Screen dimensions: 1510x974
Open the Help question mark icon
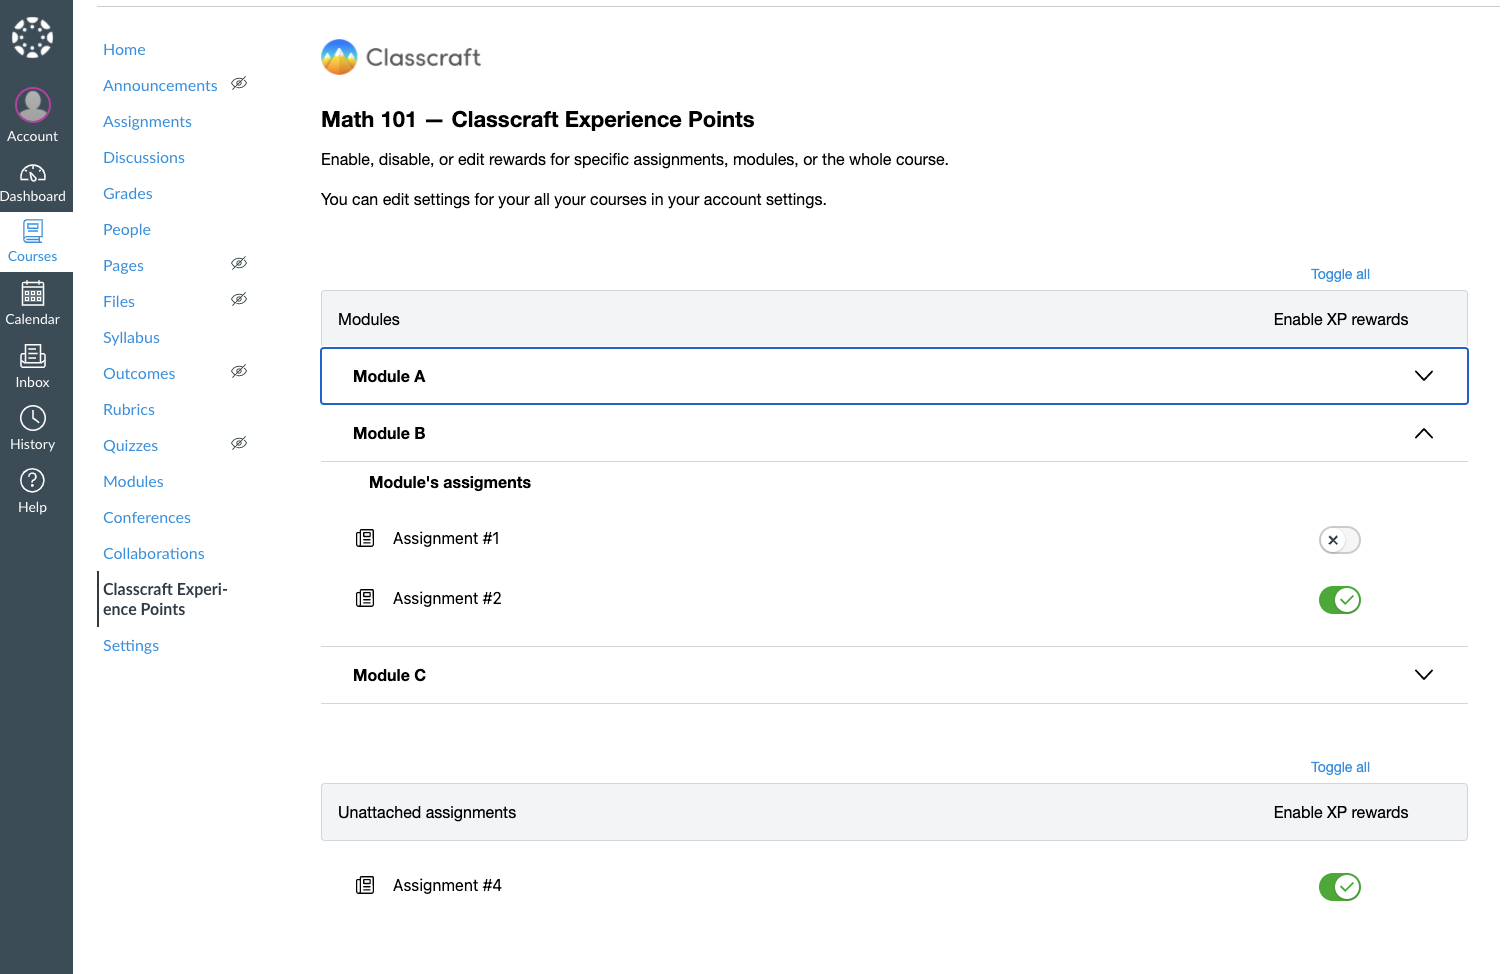(x=33, y=481)
